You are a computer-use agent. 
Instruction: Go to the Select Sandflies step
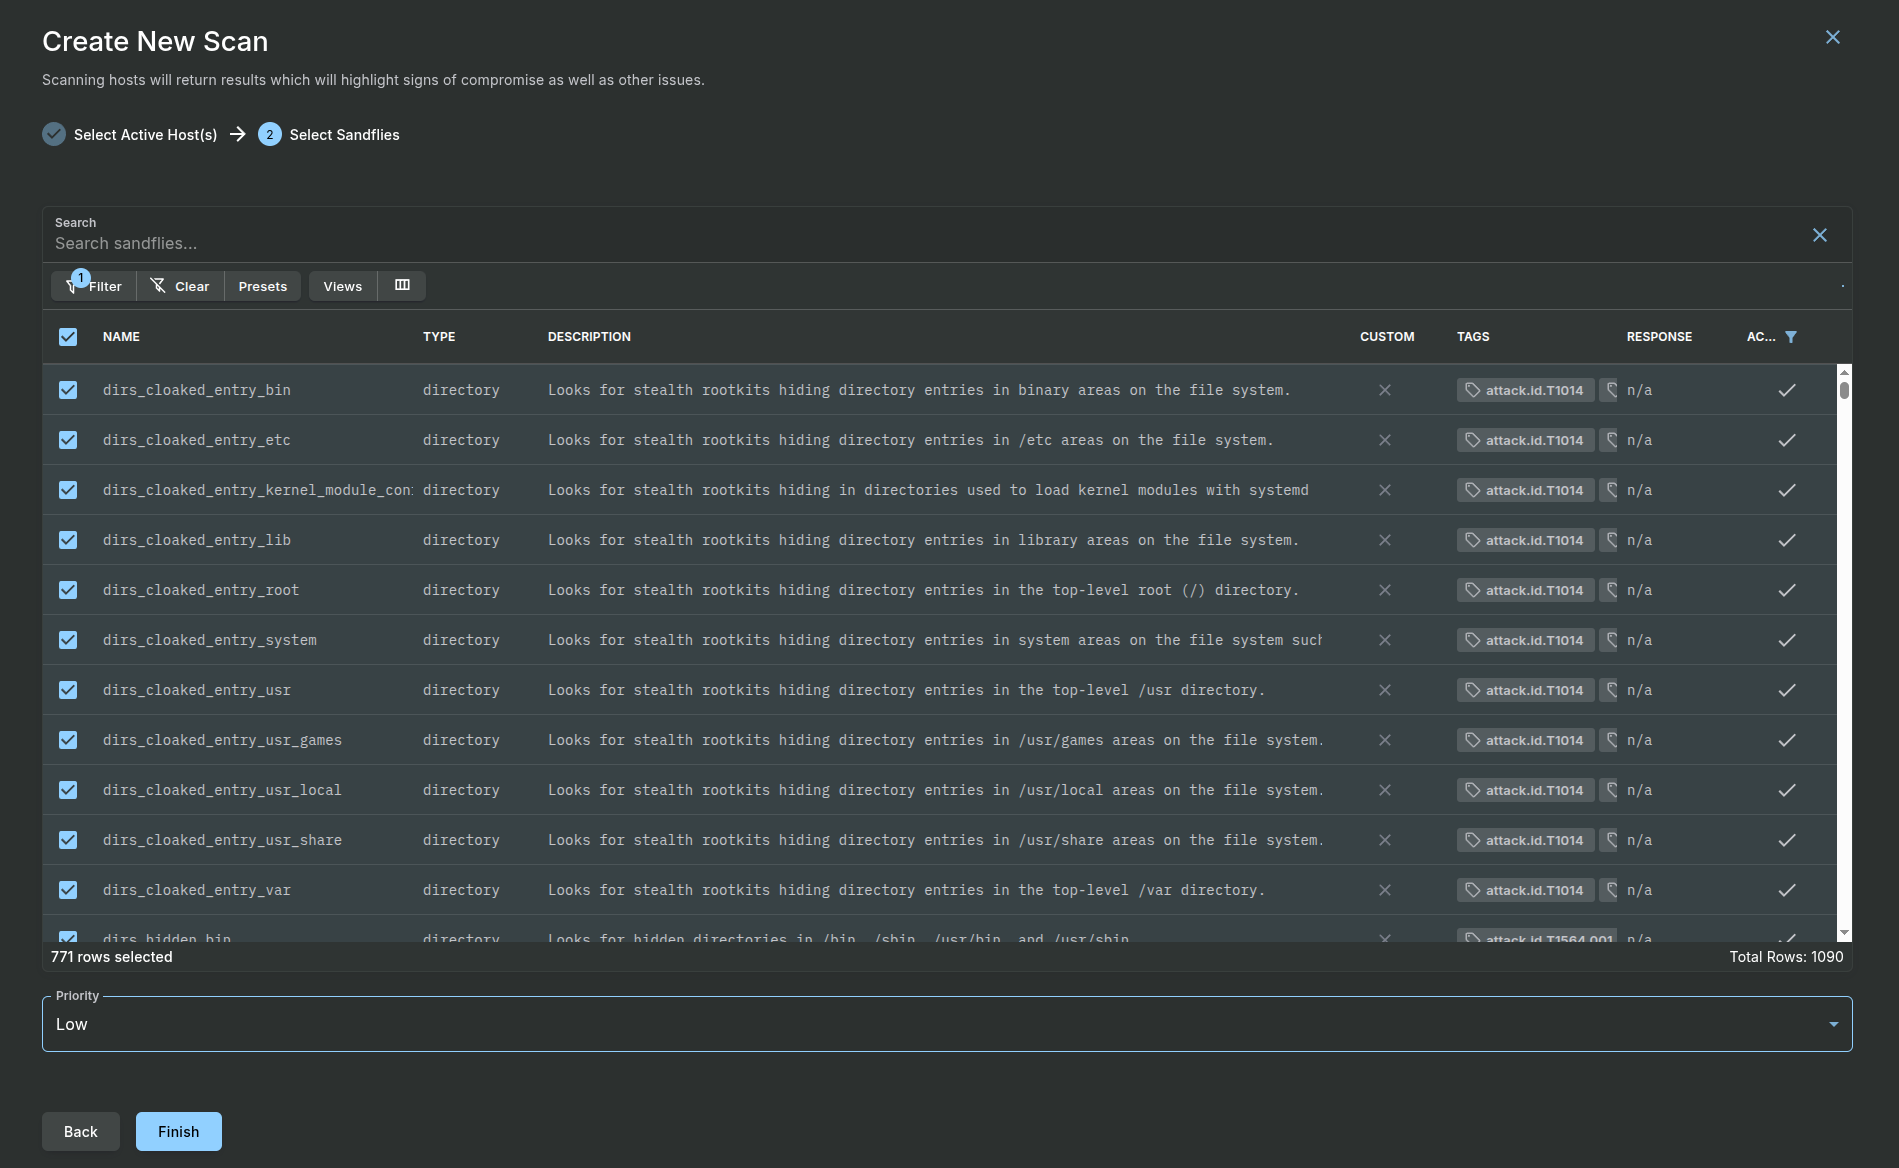pyautogui.click(x=343, y=134)
